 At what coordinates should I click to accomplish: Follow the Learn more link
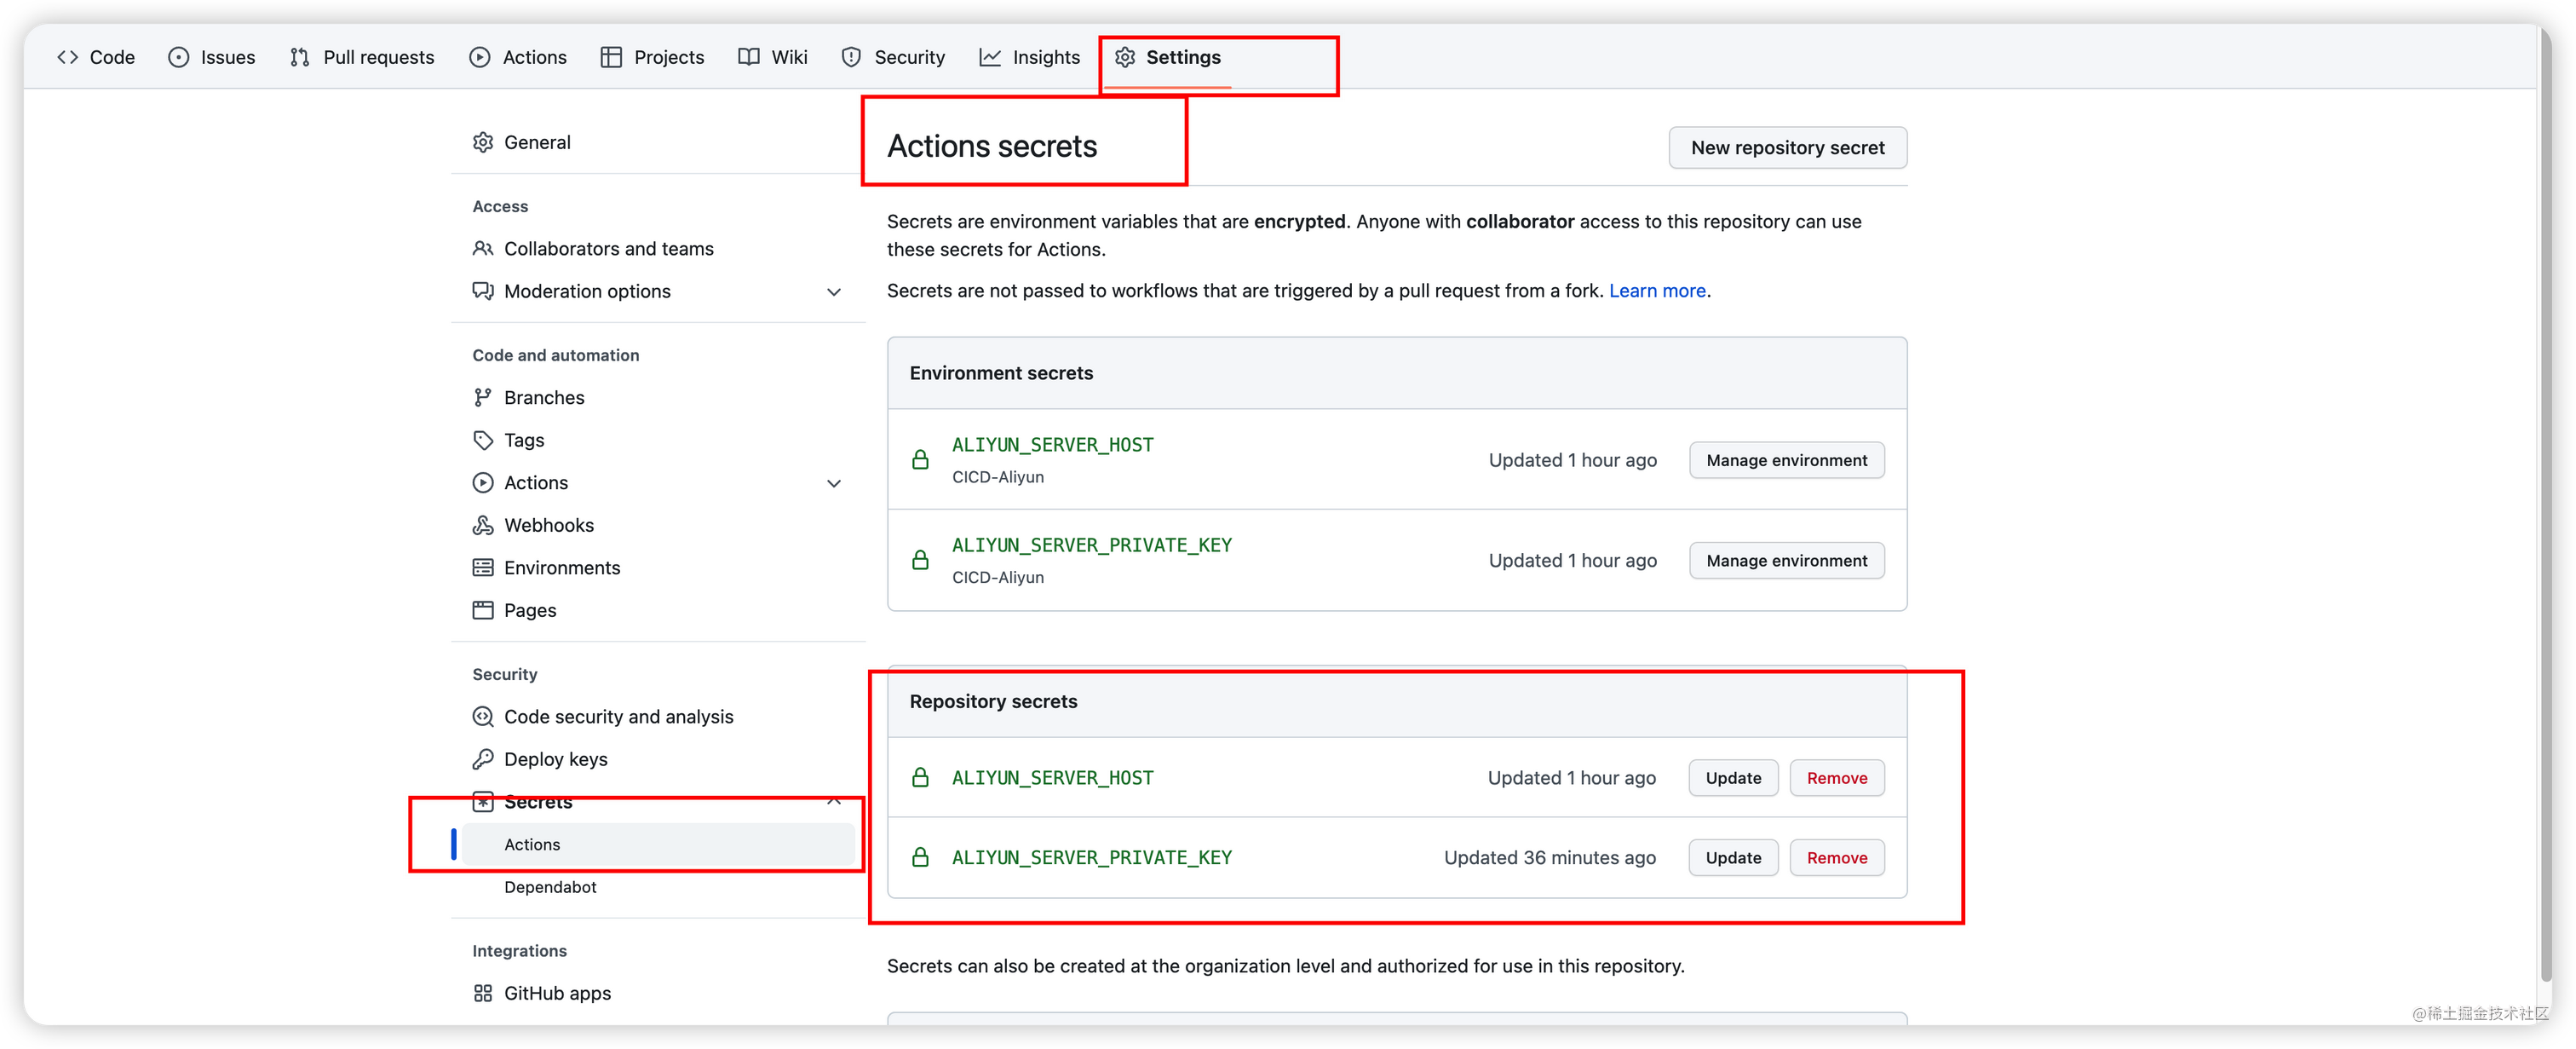point(1657,291)
